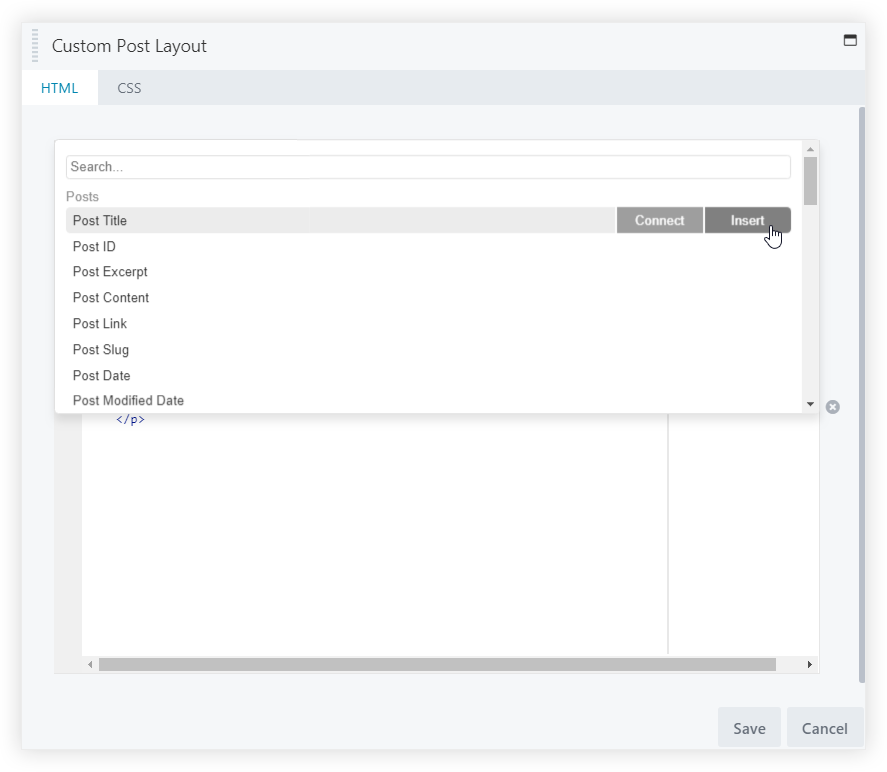Click the maximize dialog icon
The image size is (887, 772).
(x=850, y=41)
